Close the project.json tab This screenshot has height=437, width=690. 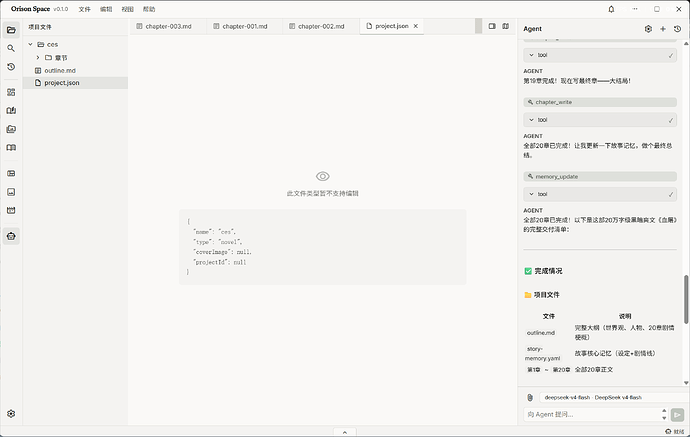click(x=415, y=26)
